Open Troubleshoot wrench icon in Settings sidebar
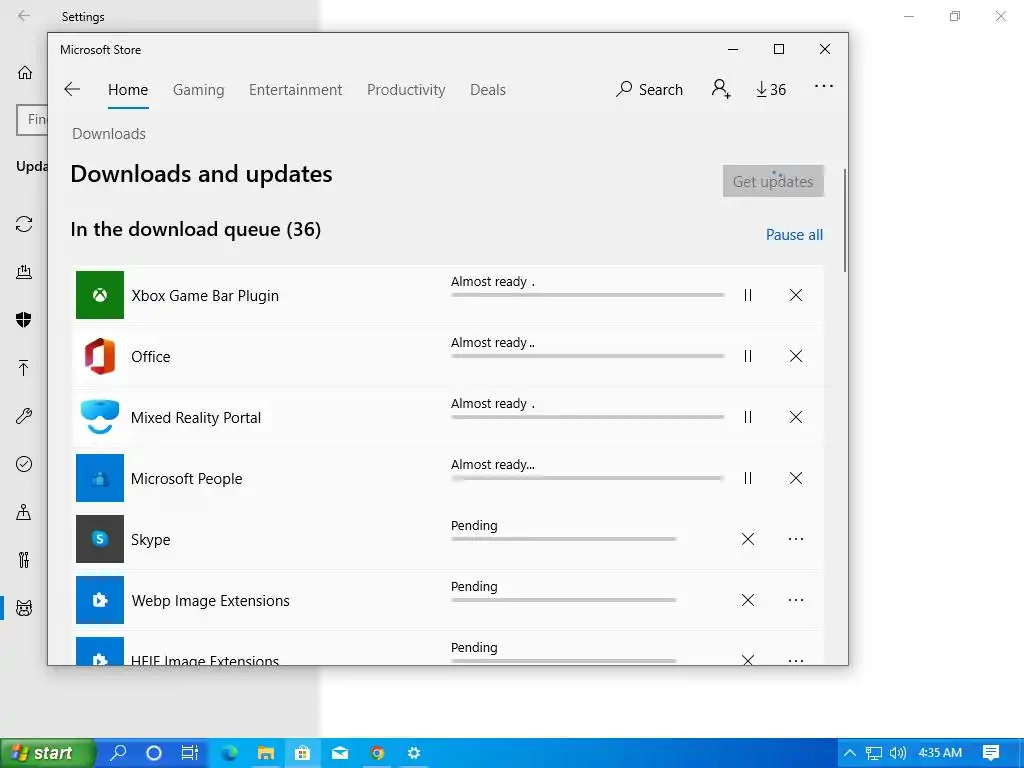1024x768 pixels. (x=24, y=416)
